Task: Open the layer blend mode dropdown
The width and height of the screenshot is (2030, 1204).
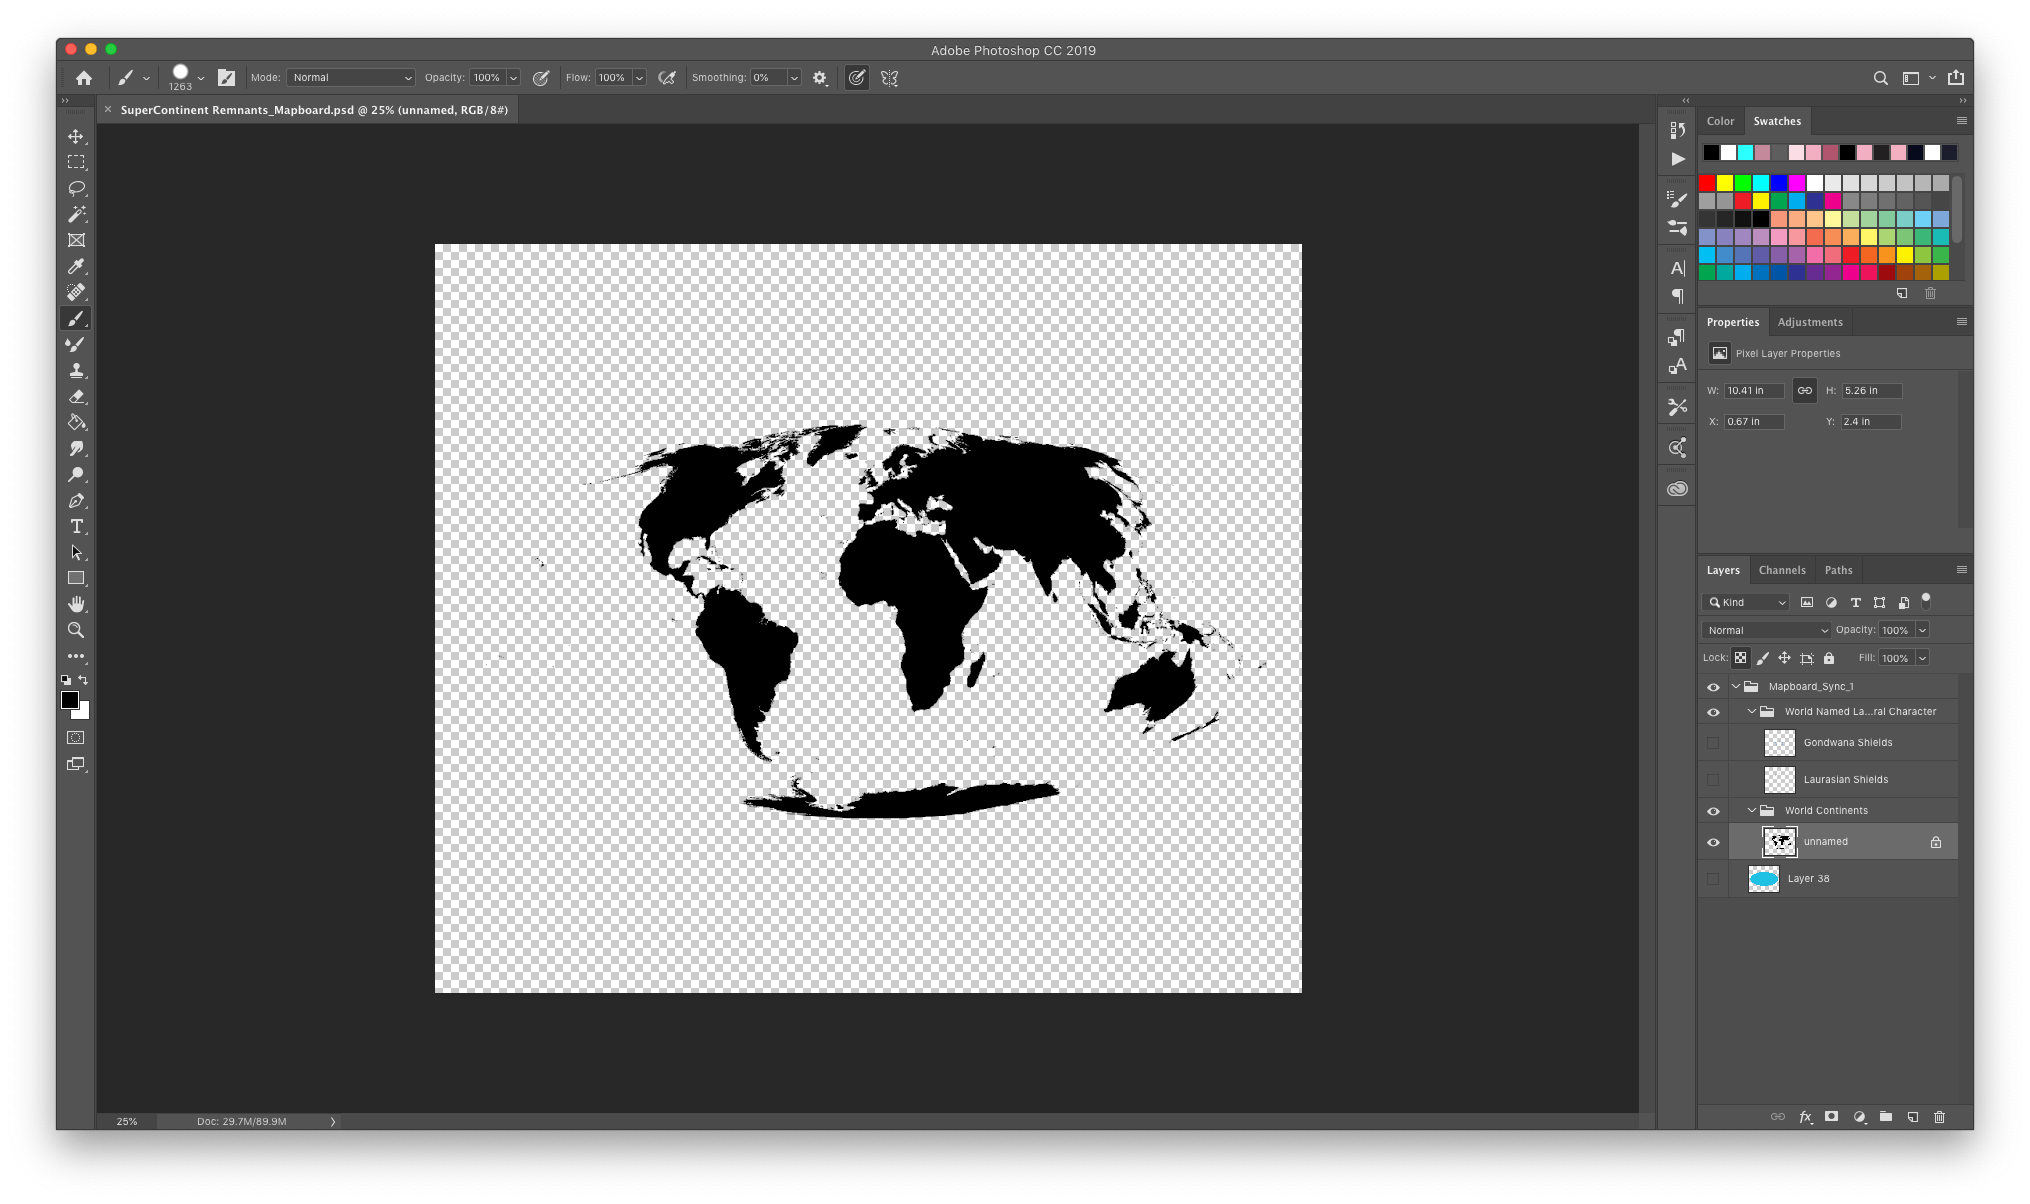Action: click(x=1766, y=630)
